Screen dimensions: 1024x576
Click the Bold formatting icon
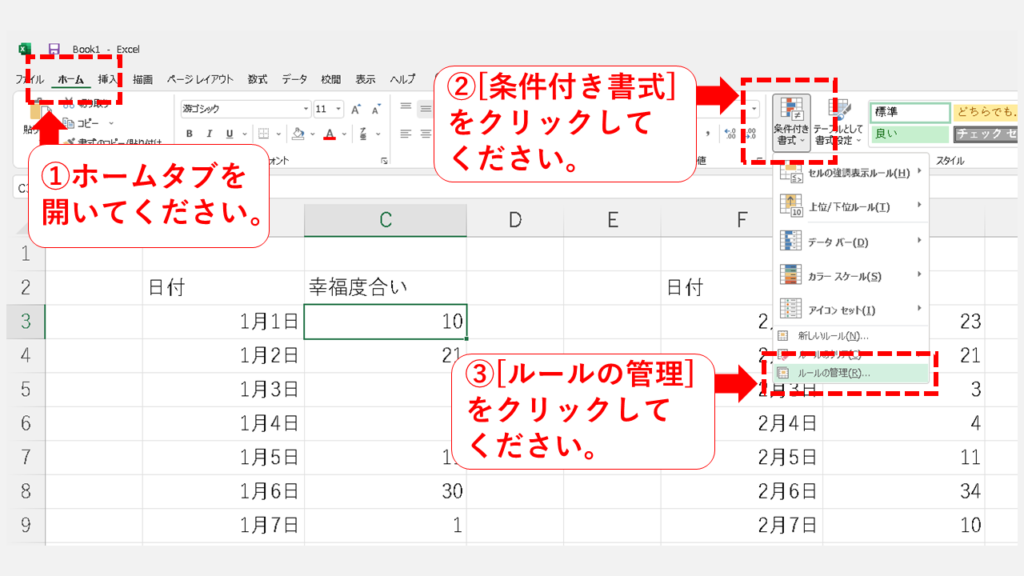[x=187, y=134]
